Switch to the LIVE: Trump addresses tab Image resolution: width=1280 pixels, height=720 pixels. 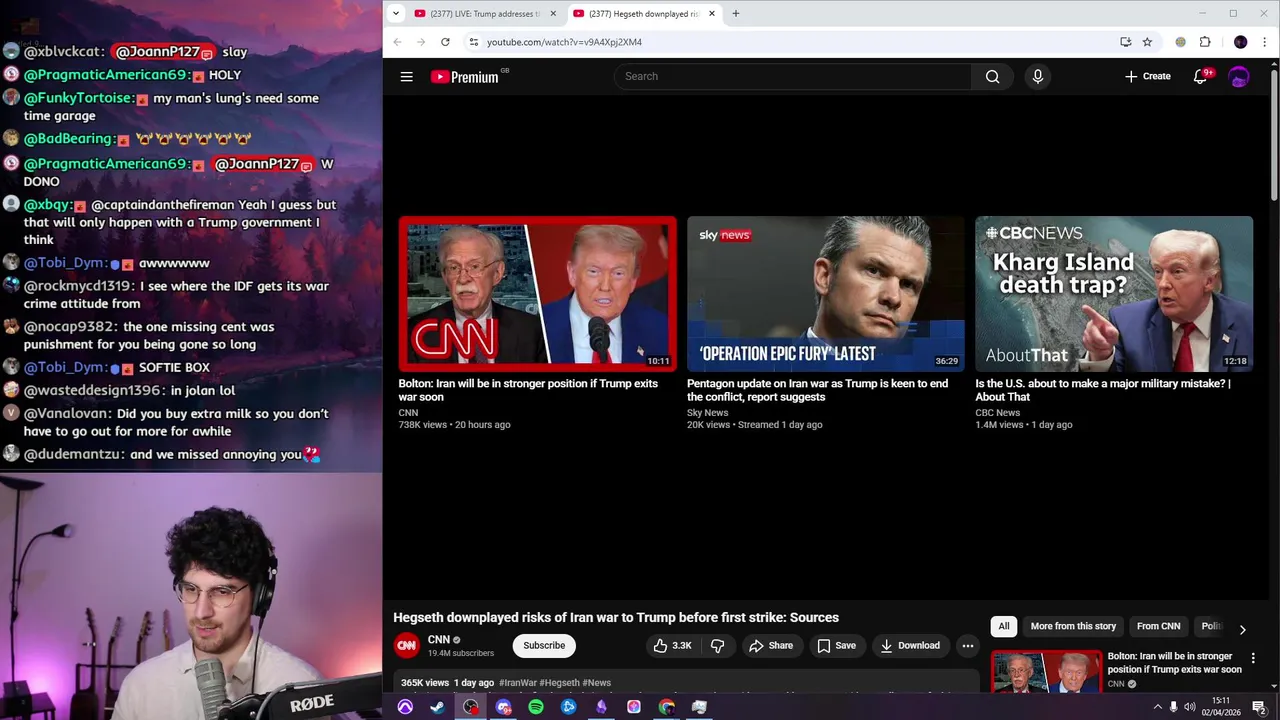(x=482, y=14)
